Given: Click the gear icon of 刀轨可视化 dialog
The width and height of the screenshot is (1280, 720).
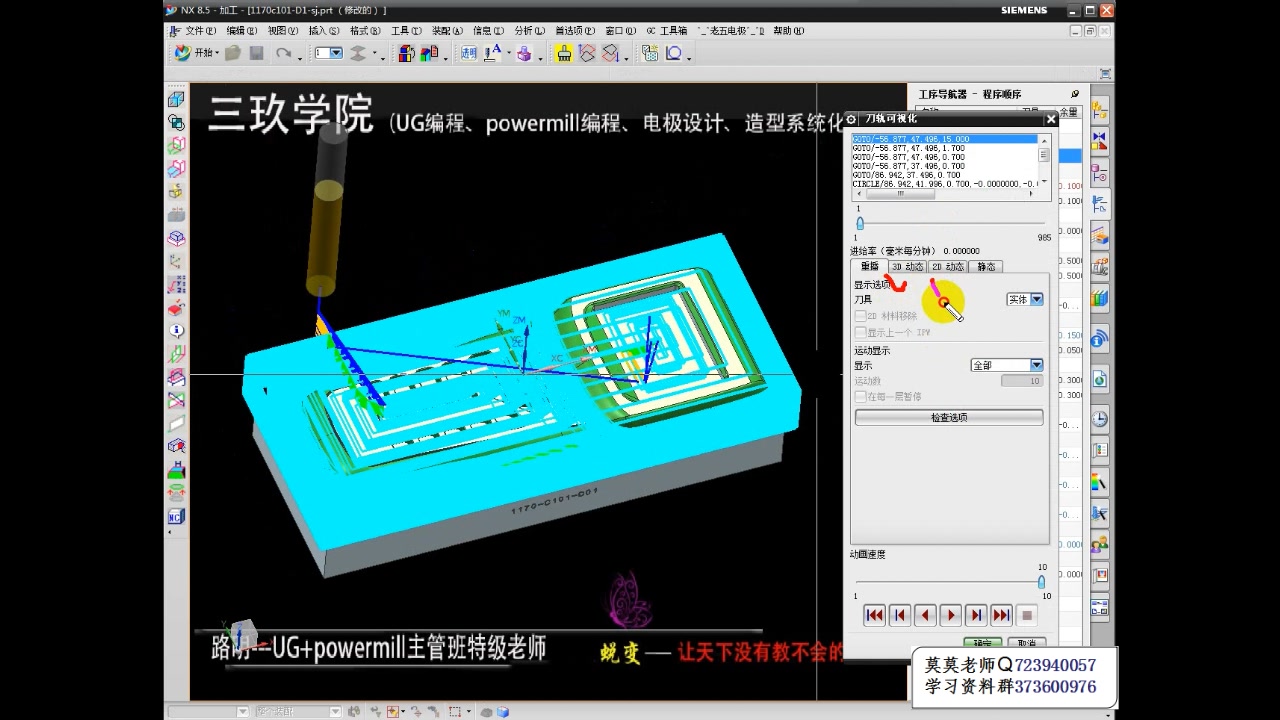Looking at the screenshot, I should 852,119.
